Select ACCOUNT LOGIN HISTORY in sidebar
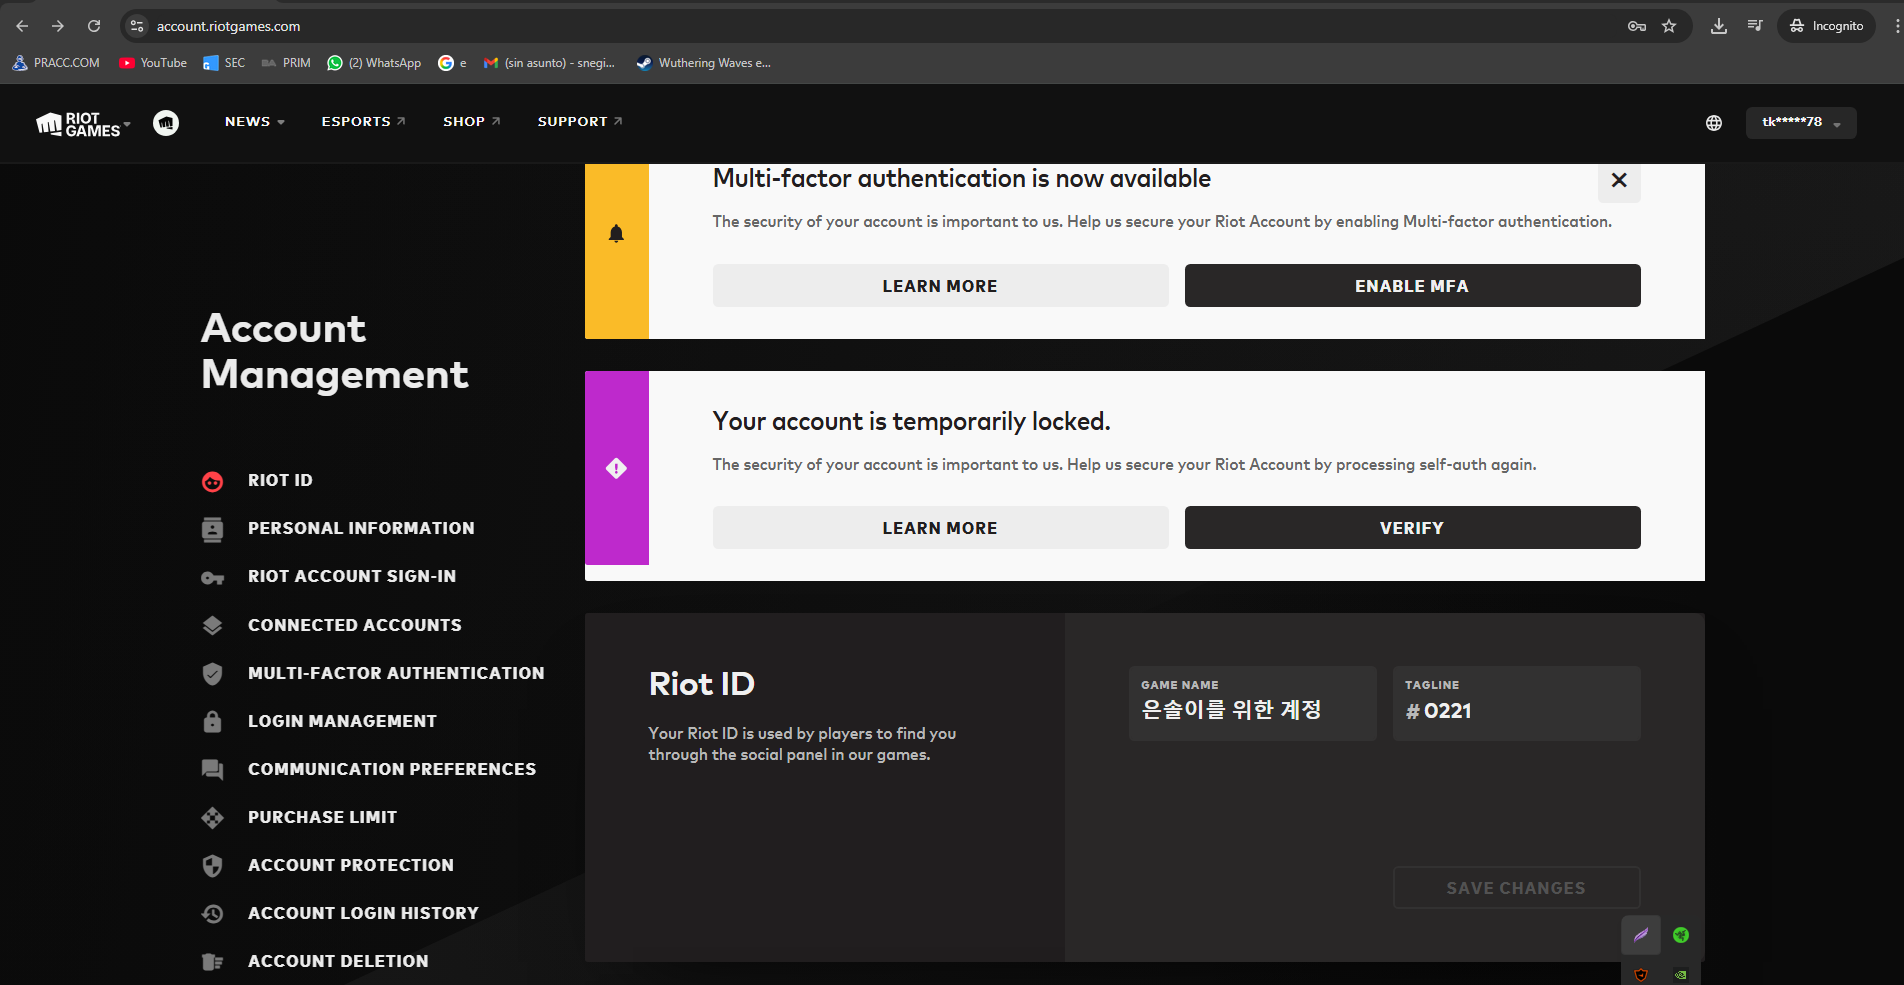The image size is (1904, 985). 363,914
